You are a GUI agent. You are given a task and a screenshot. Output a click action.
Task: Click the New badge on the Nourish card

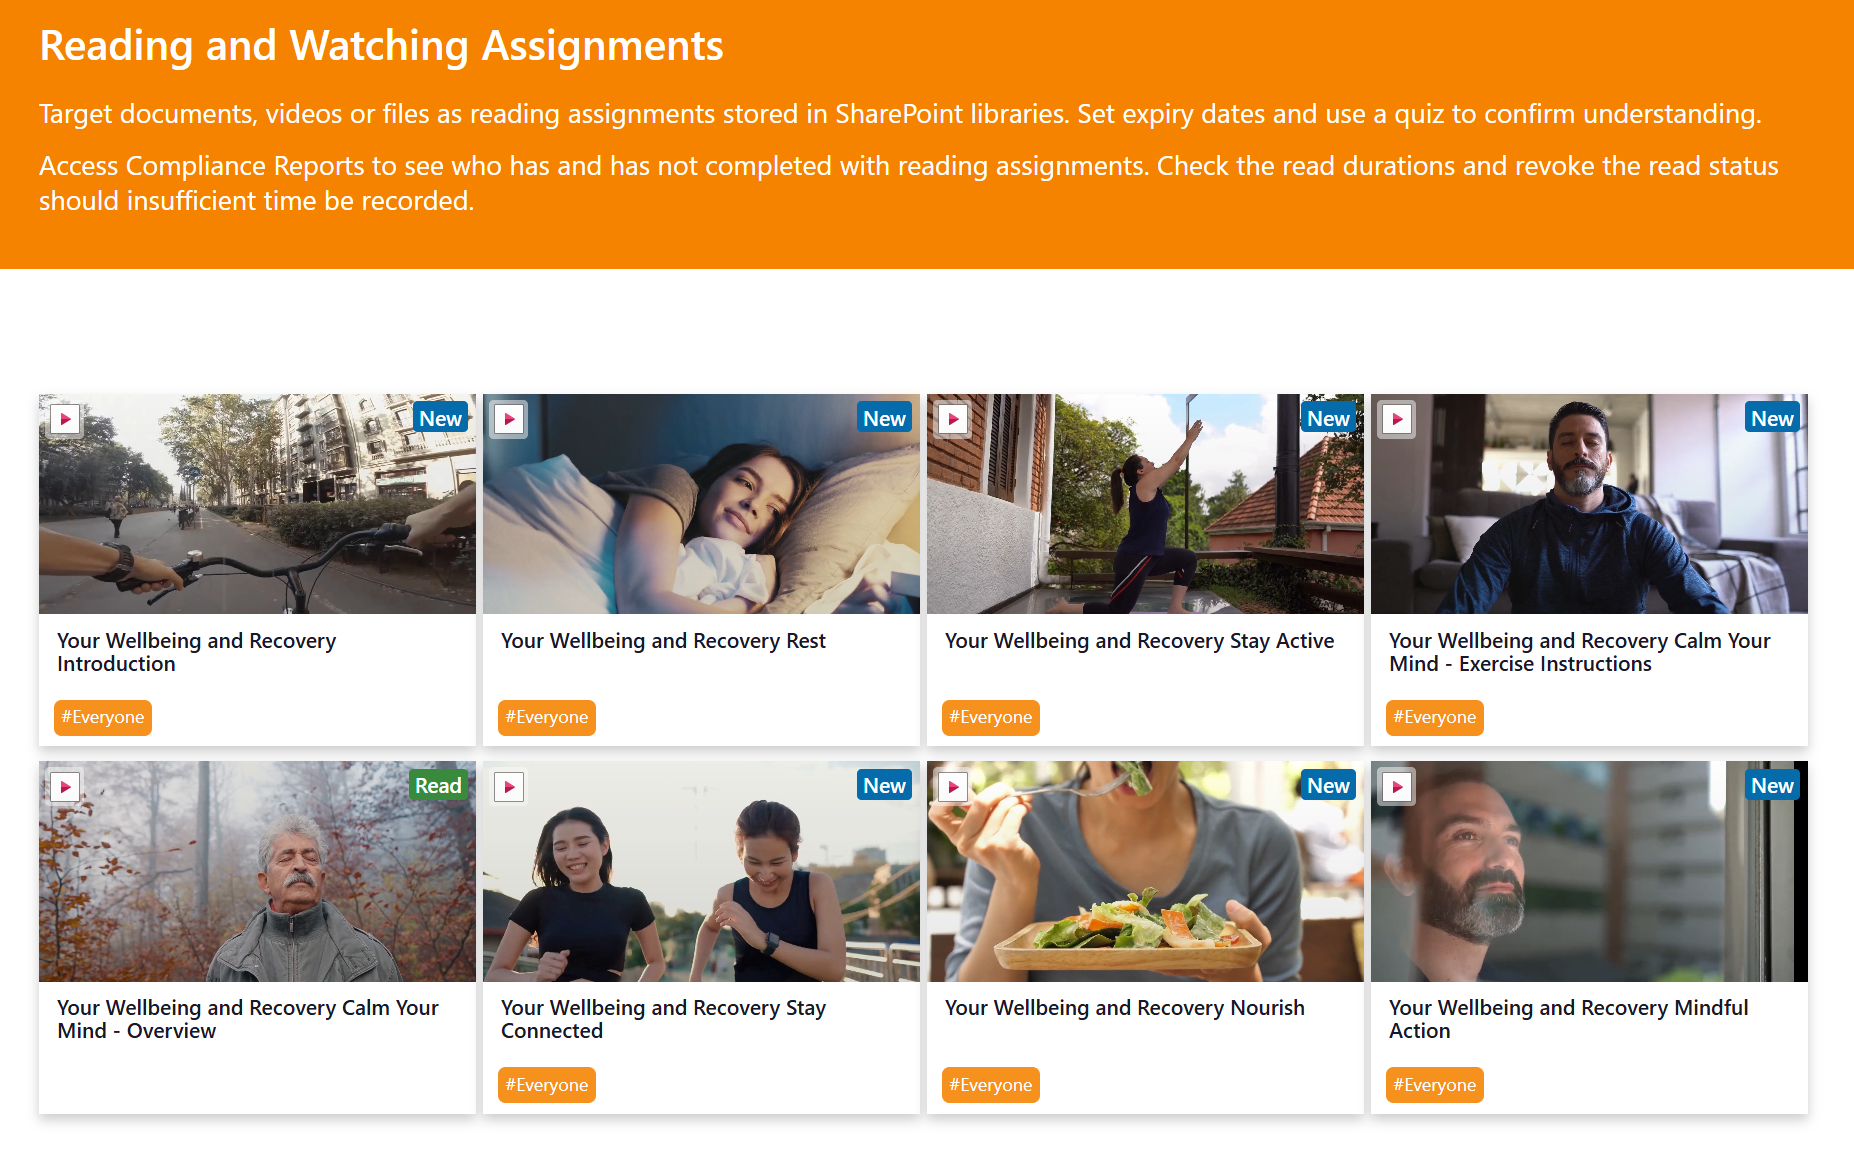point(1329,786)
